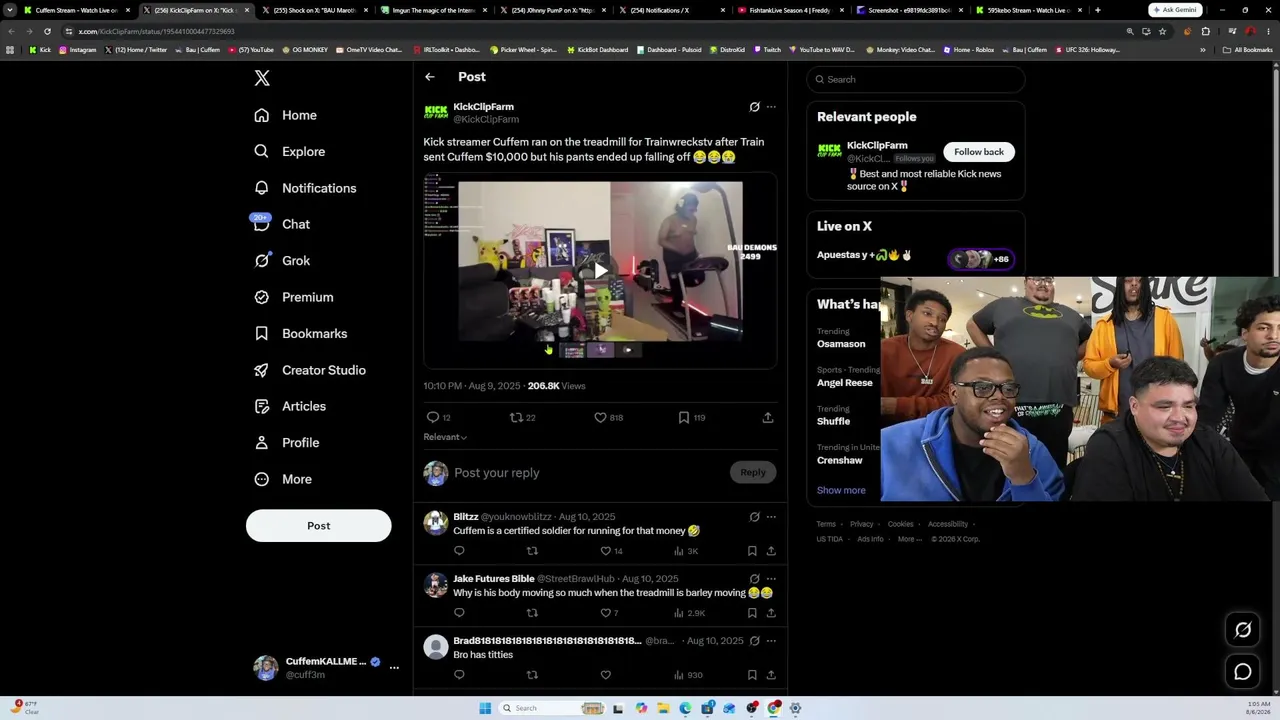Open the Twitch bookmark in the bookmarks bar
This screenshot has height=720, width=1280.
pyautogui.click(x=767, y=50)
